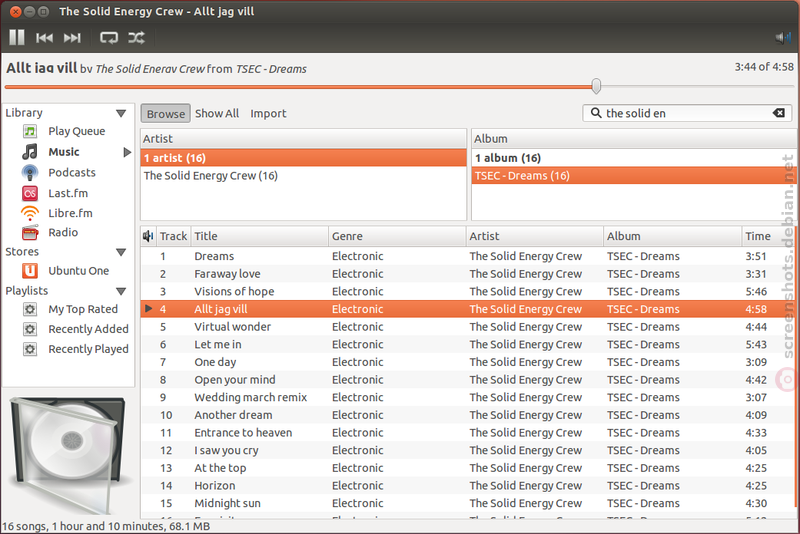Expand the Music source arrow
This screenshot has width=800, height=534.
pyautogui.click(x=127, y=152)
